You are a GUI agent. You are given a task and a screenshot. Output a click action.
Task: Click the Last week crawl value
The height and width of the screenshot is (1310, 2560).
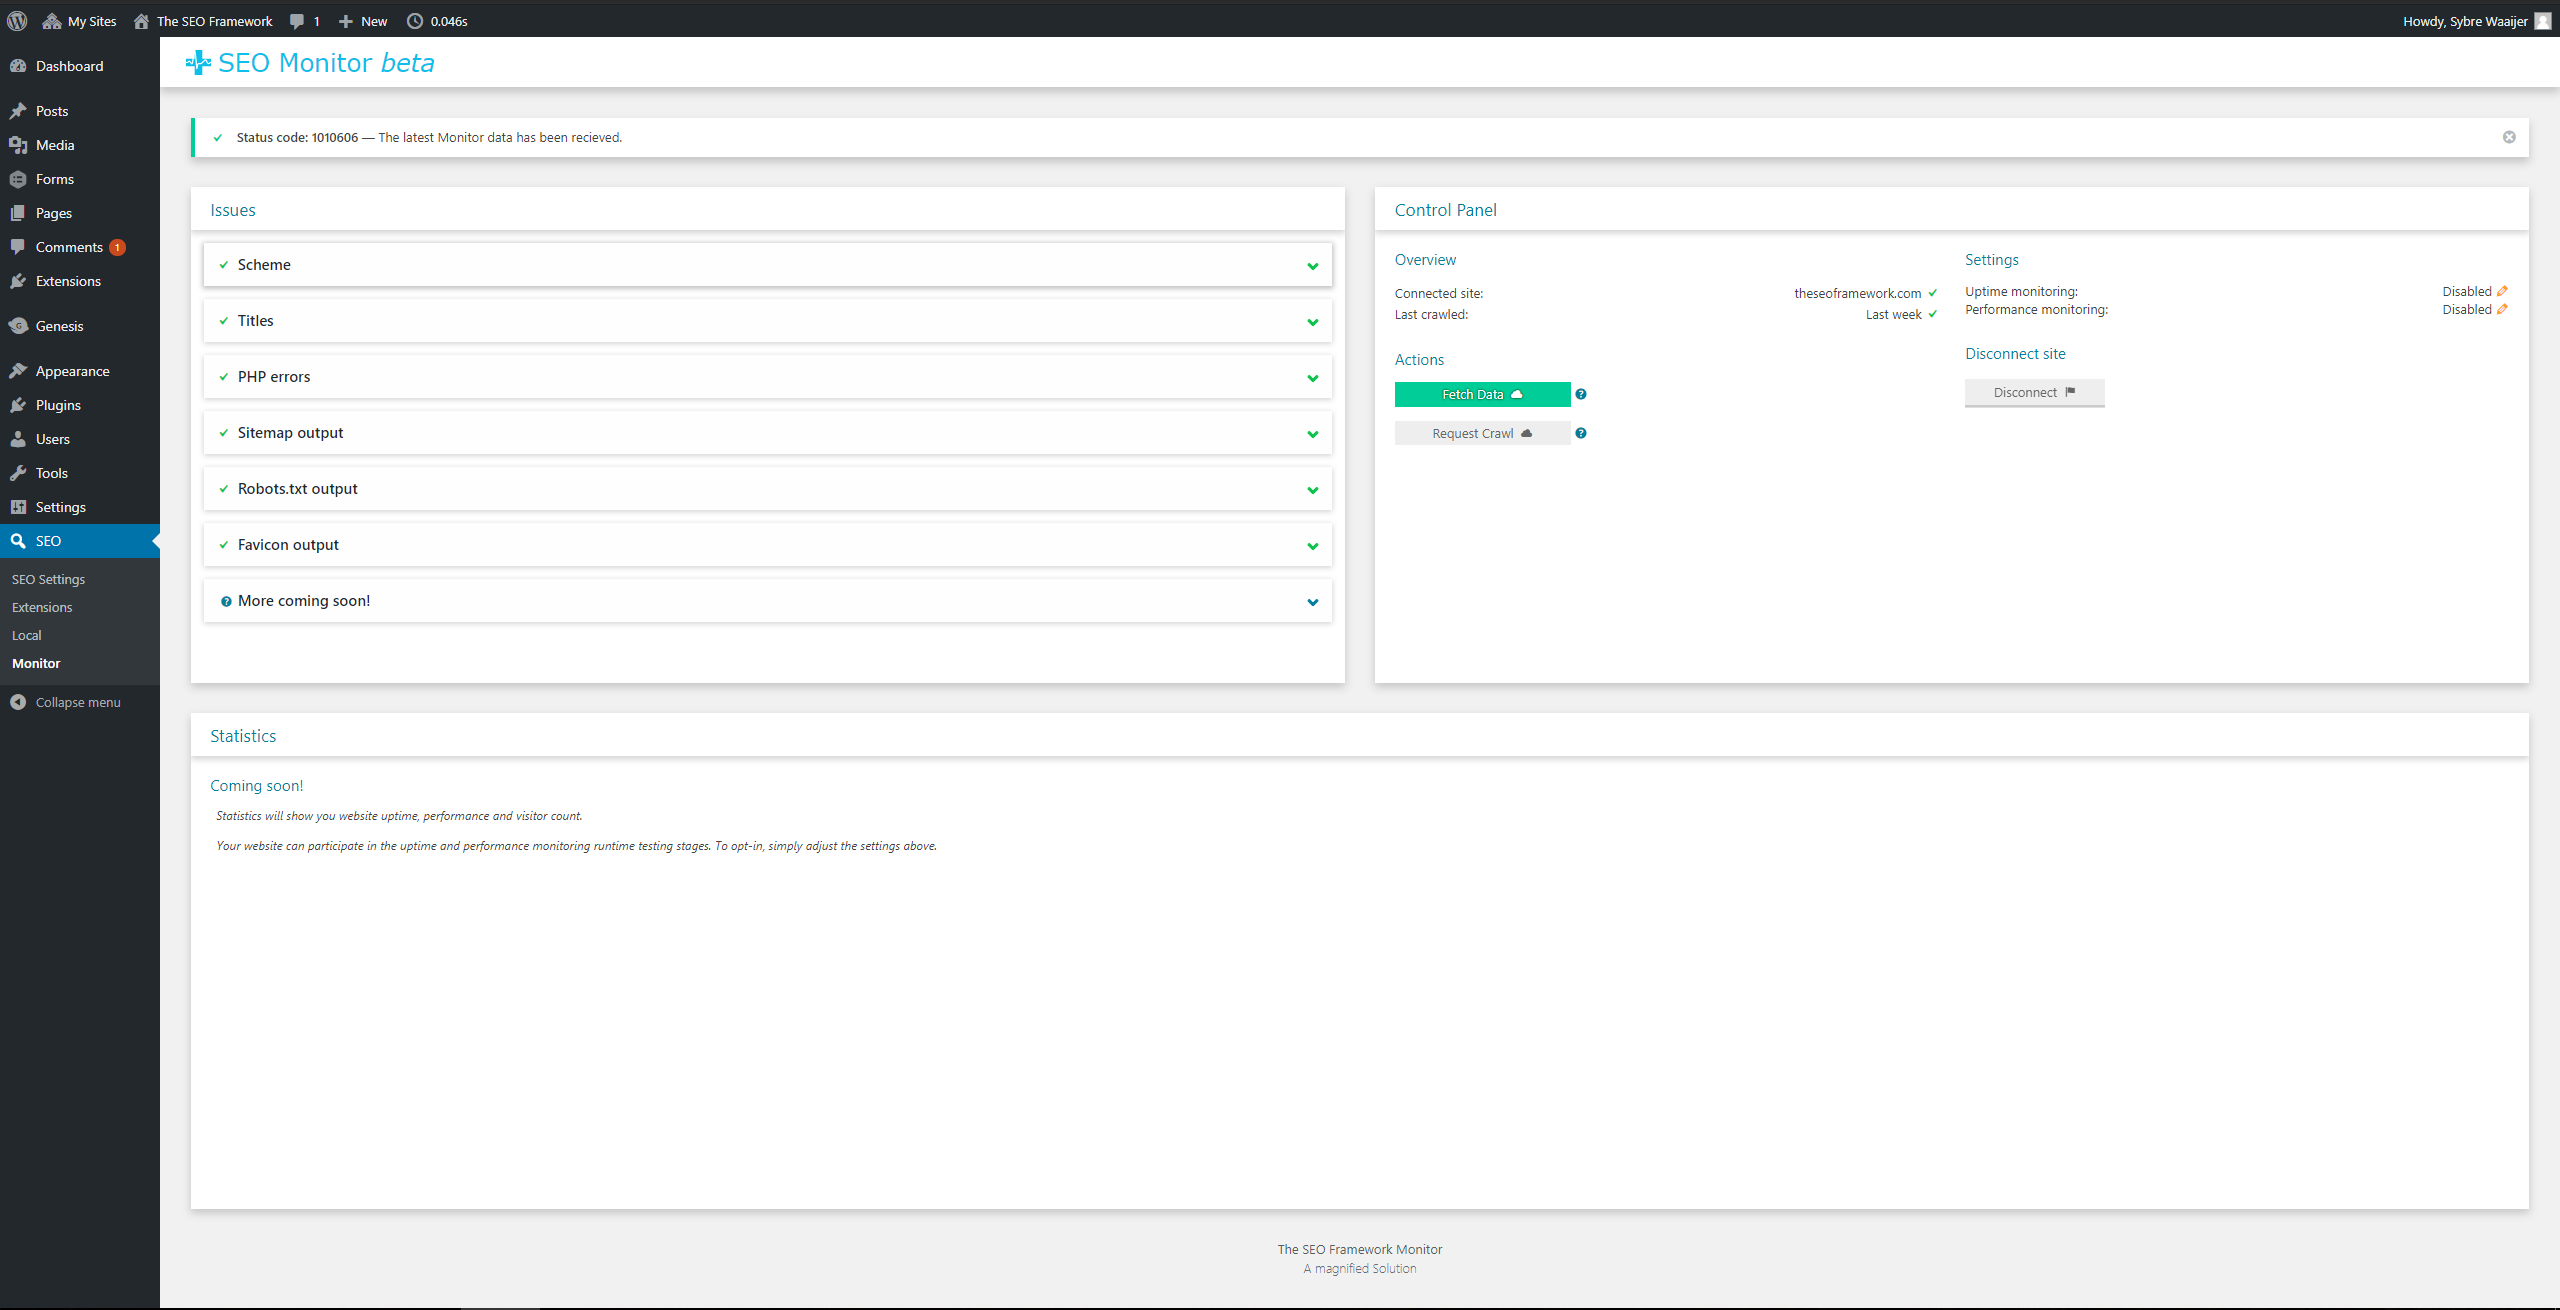coord(1893,314)
